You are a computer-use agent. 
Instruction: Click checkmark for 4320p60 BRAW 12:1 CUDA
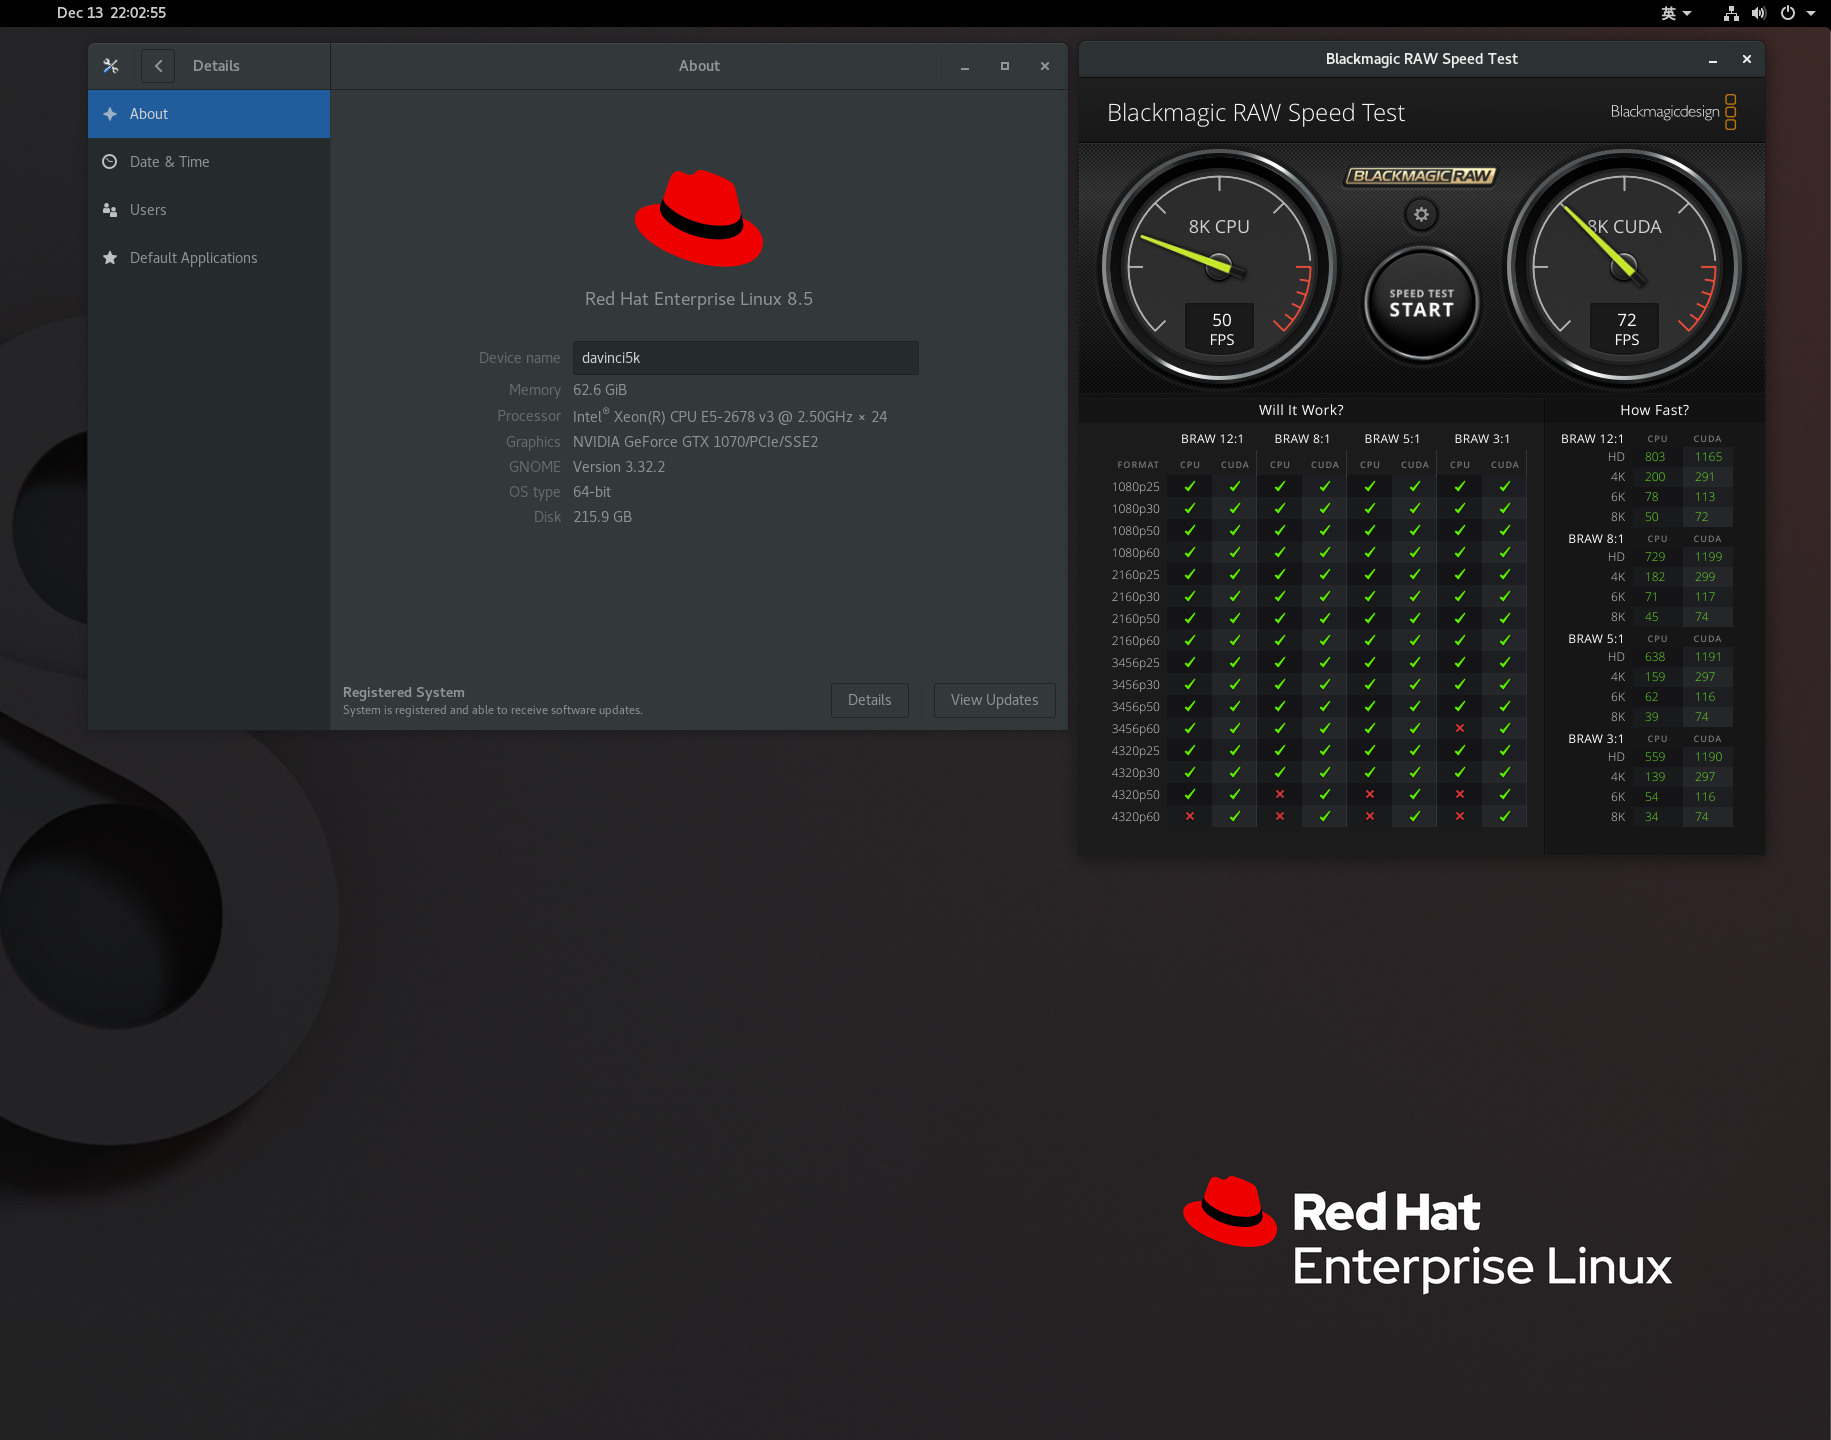pos(1235,817)
